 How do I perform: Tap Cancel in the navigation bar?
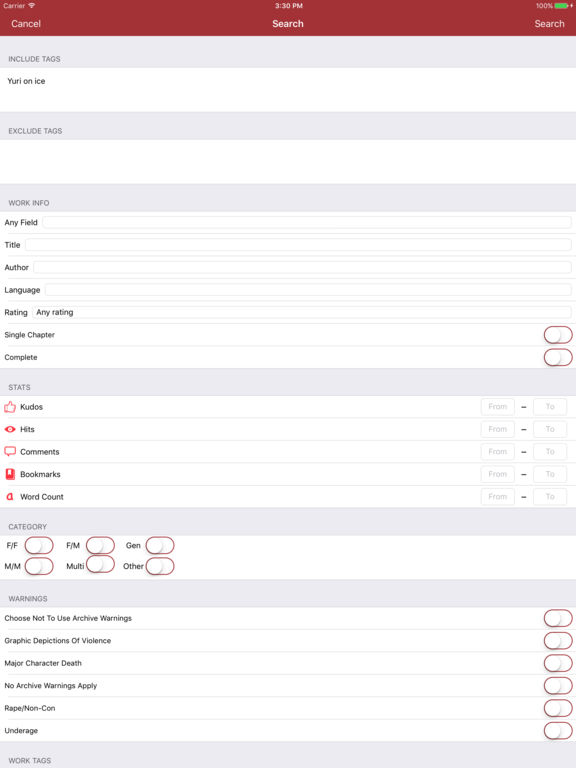tap(26, 24)
